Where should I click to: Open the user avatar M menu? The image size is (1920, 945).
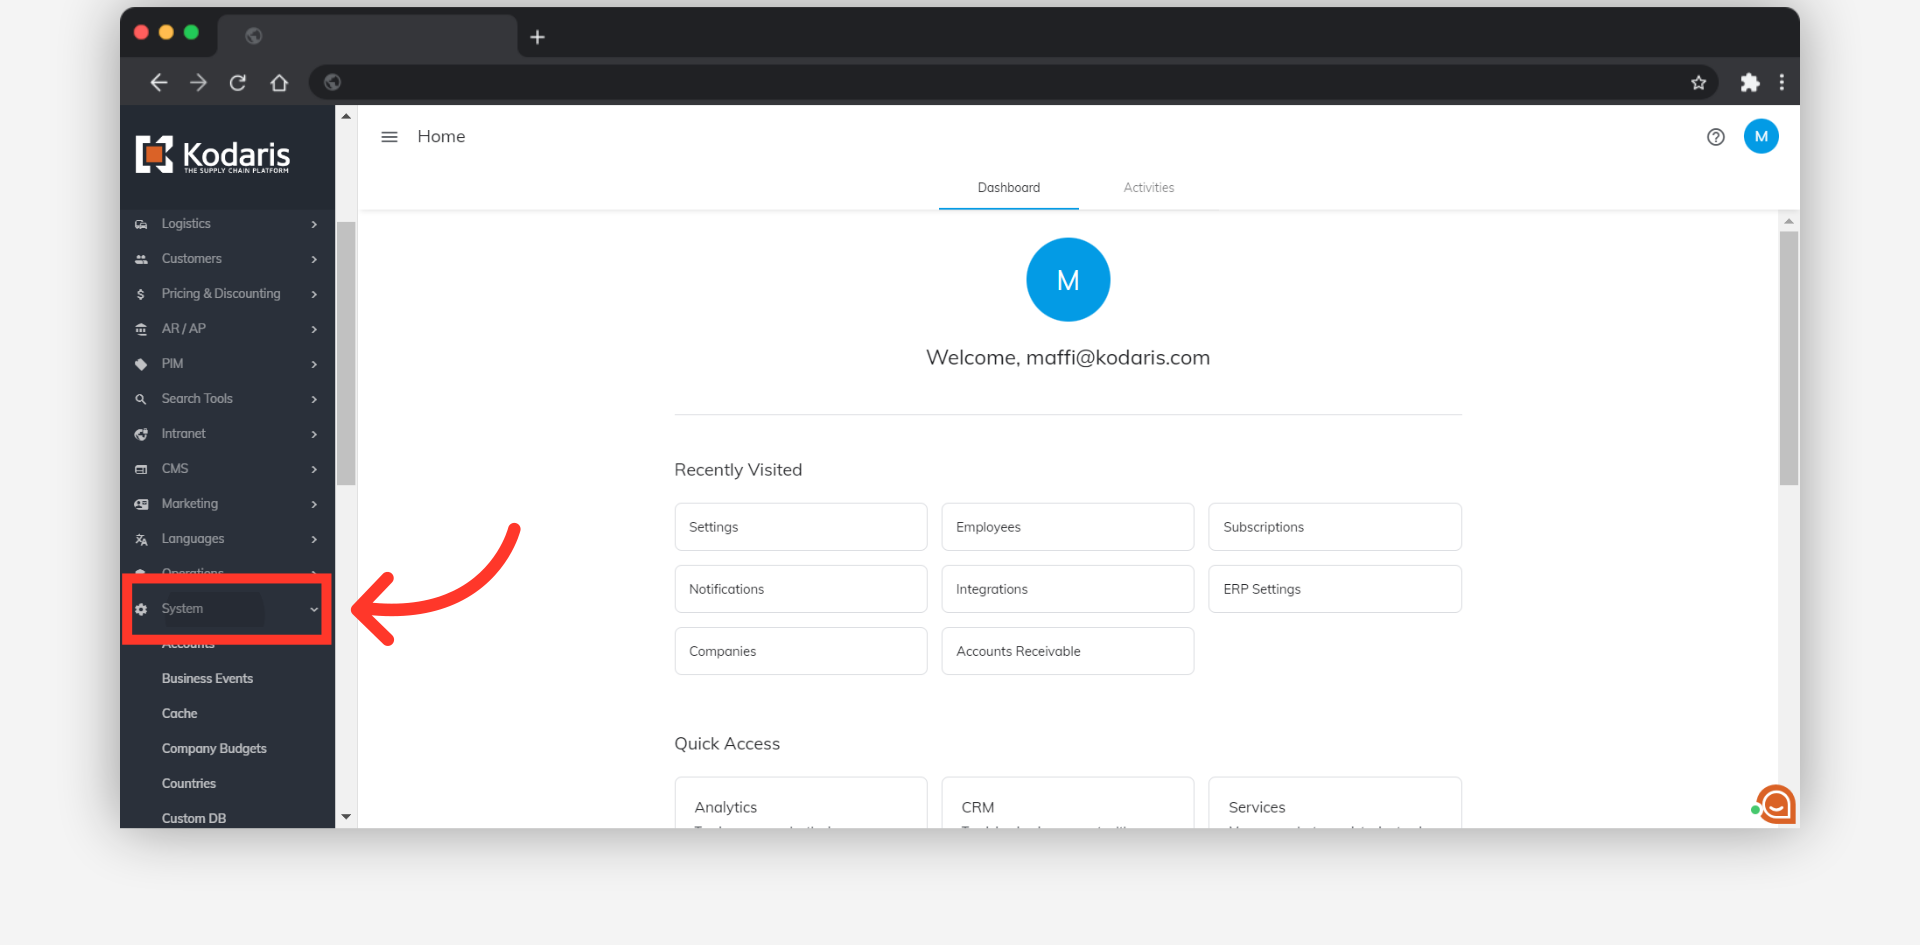tap(1761, 137)
